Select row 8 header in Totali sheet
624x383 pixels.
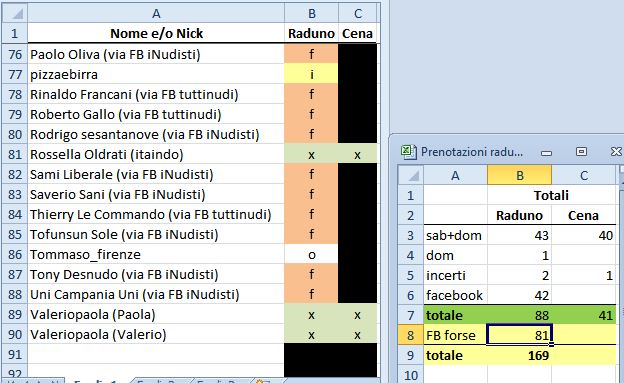[411, 335]
